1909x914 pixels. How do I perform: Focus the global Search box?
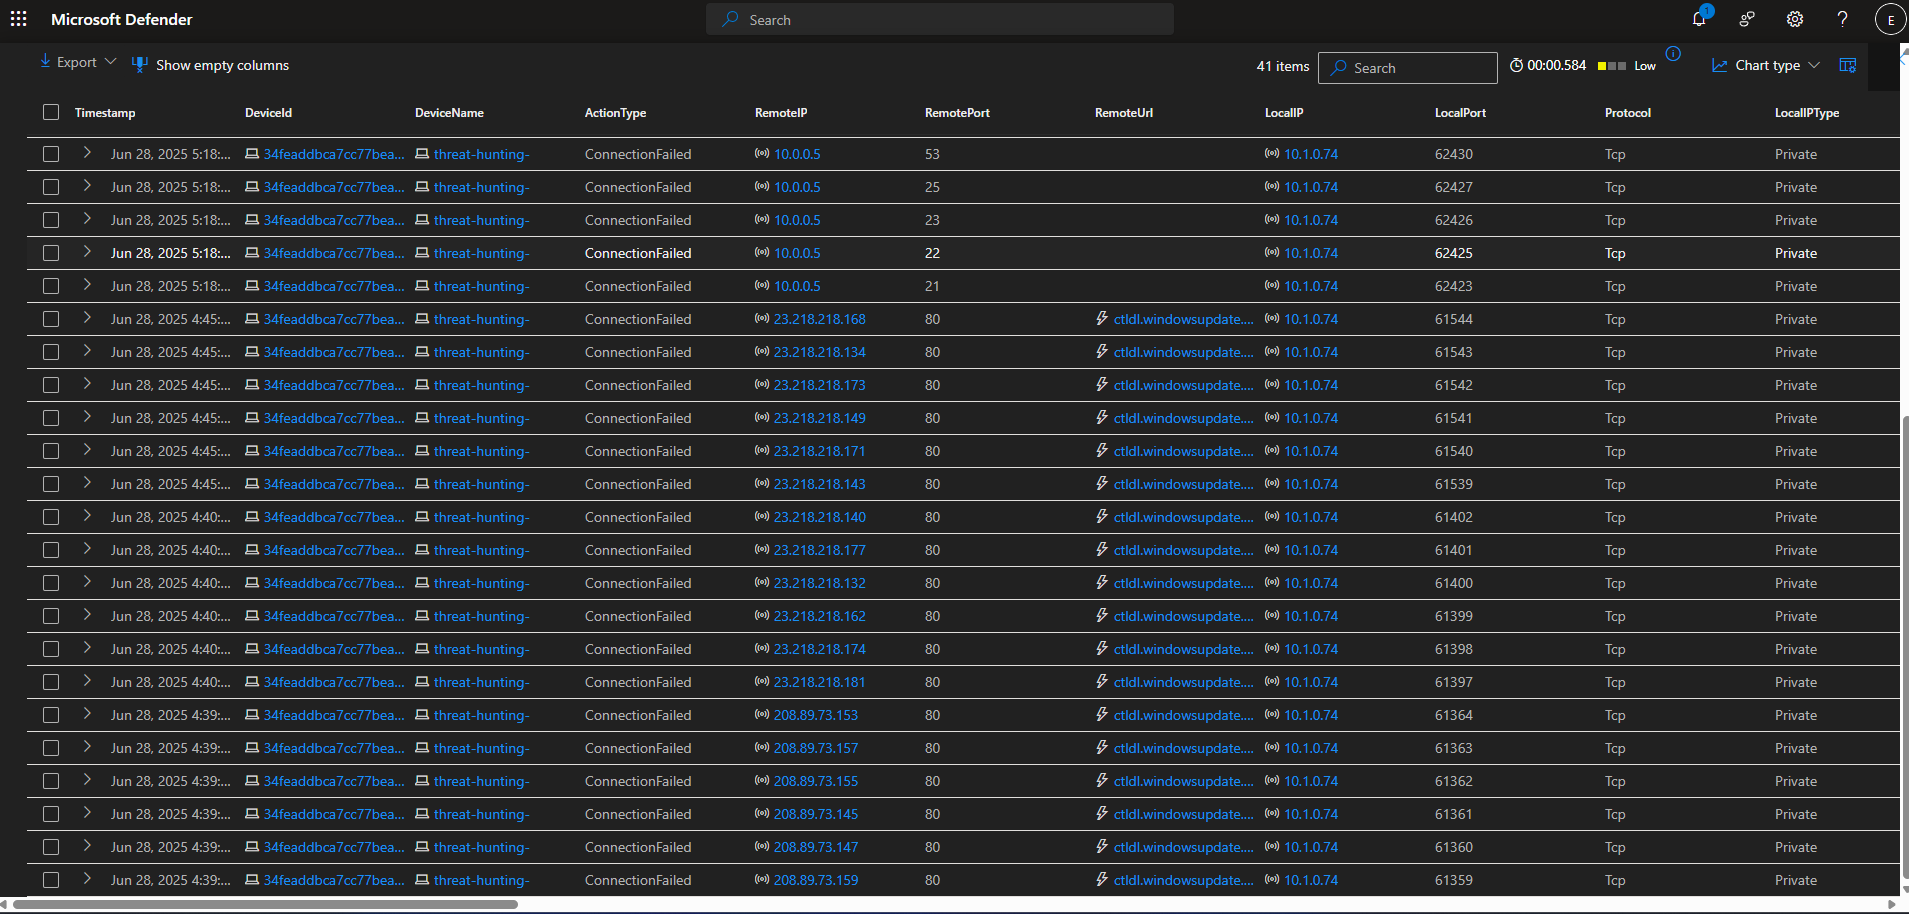tap(940, 19)
